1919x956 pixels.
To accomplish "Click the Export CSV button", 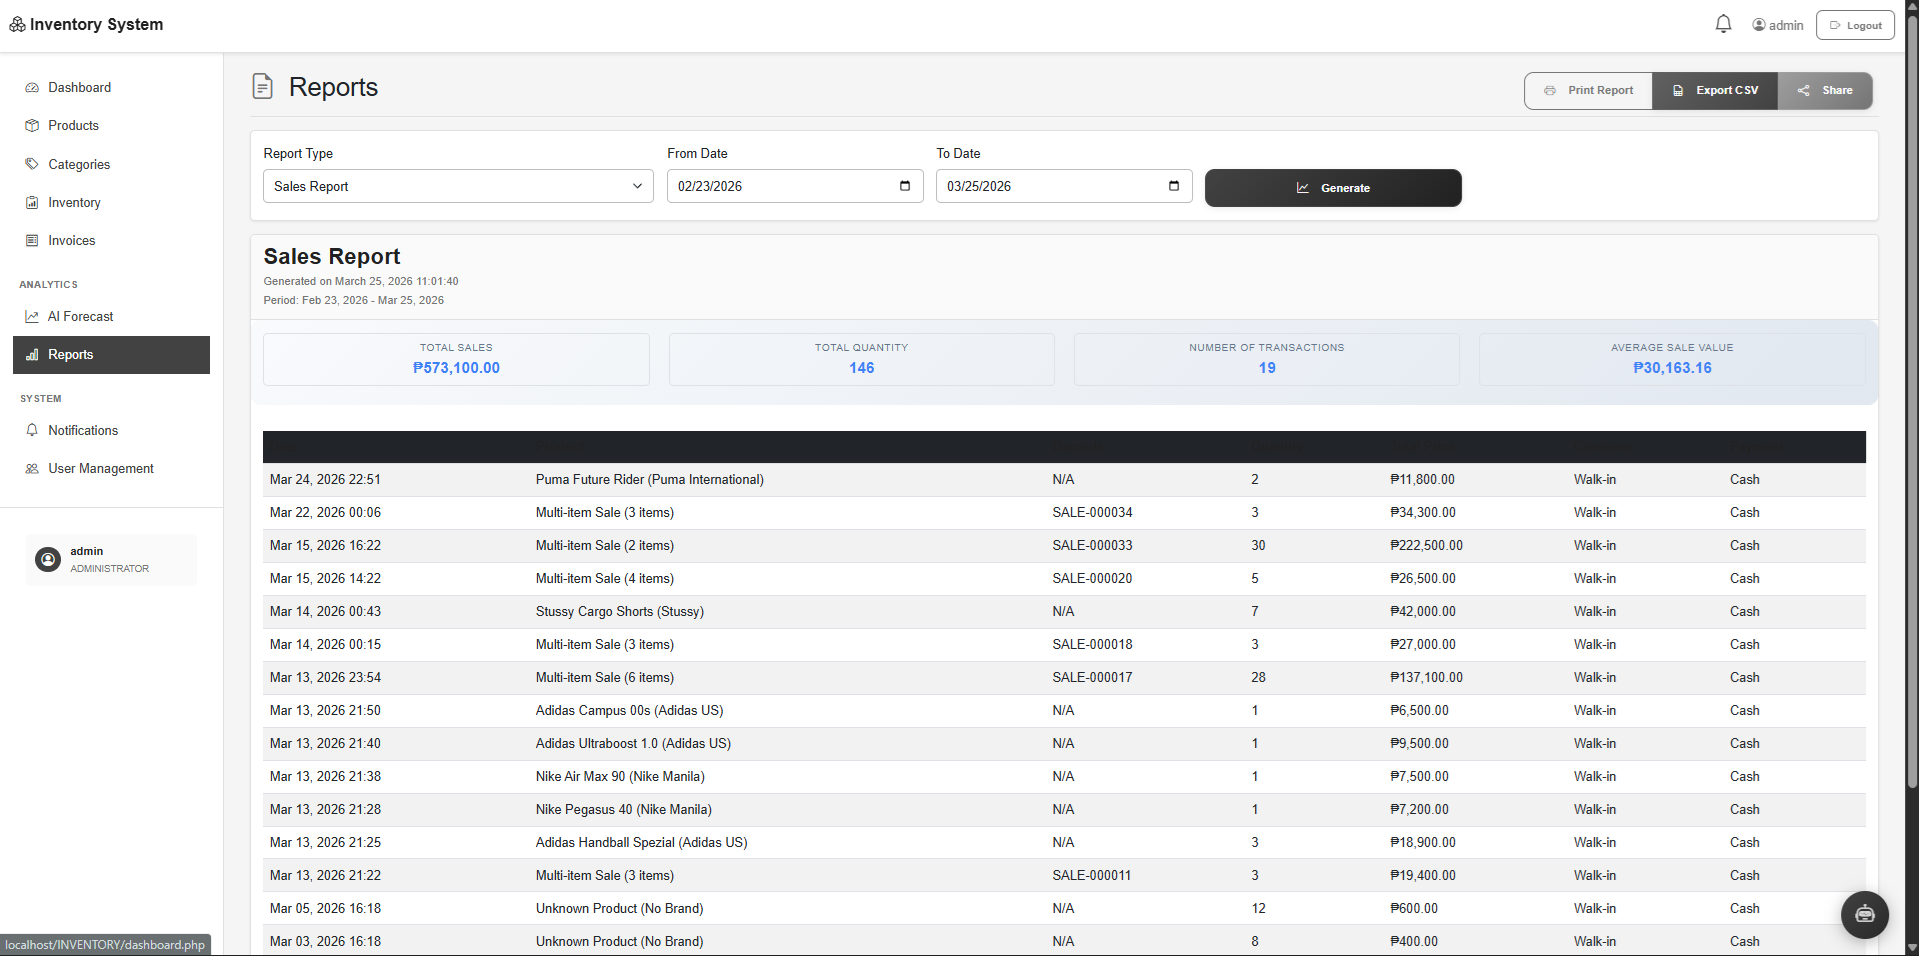I will (1714, 91).
